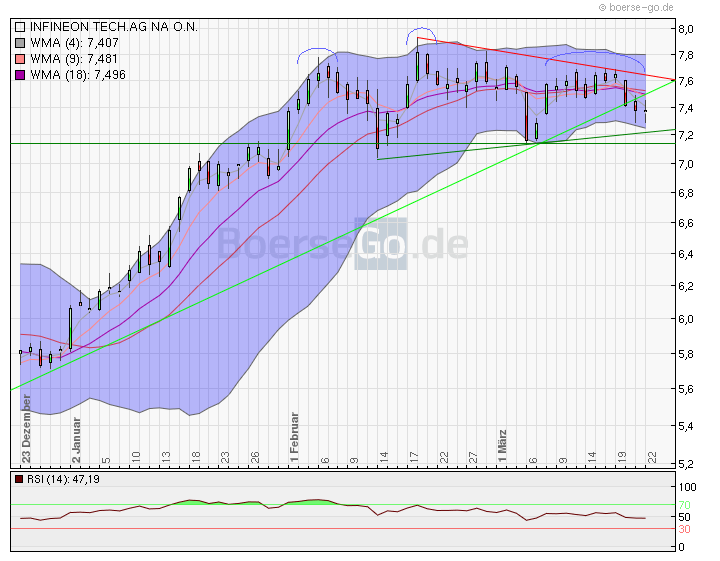Select the 'WMA (18): 7,496' legend text
The height and width of the screenshot is (561, 720).
point(78,75)
